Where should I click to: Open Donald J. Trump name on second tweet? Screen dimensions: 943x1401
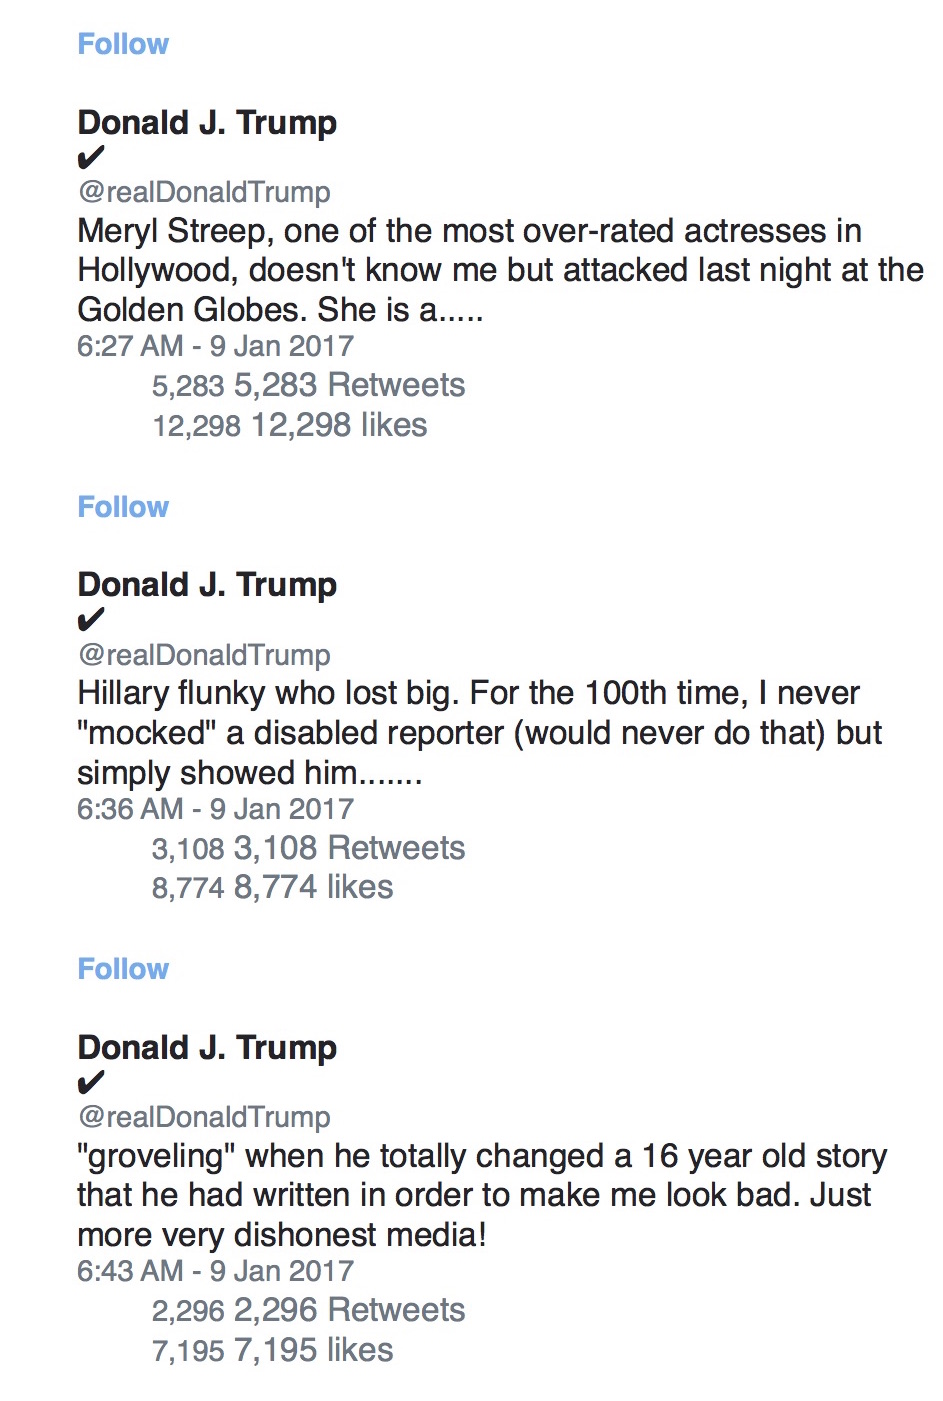click(207, 585)
